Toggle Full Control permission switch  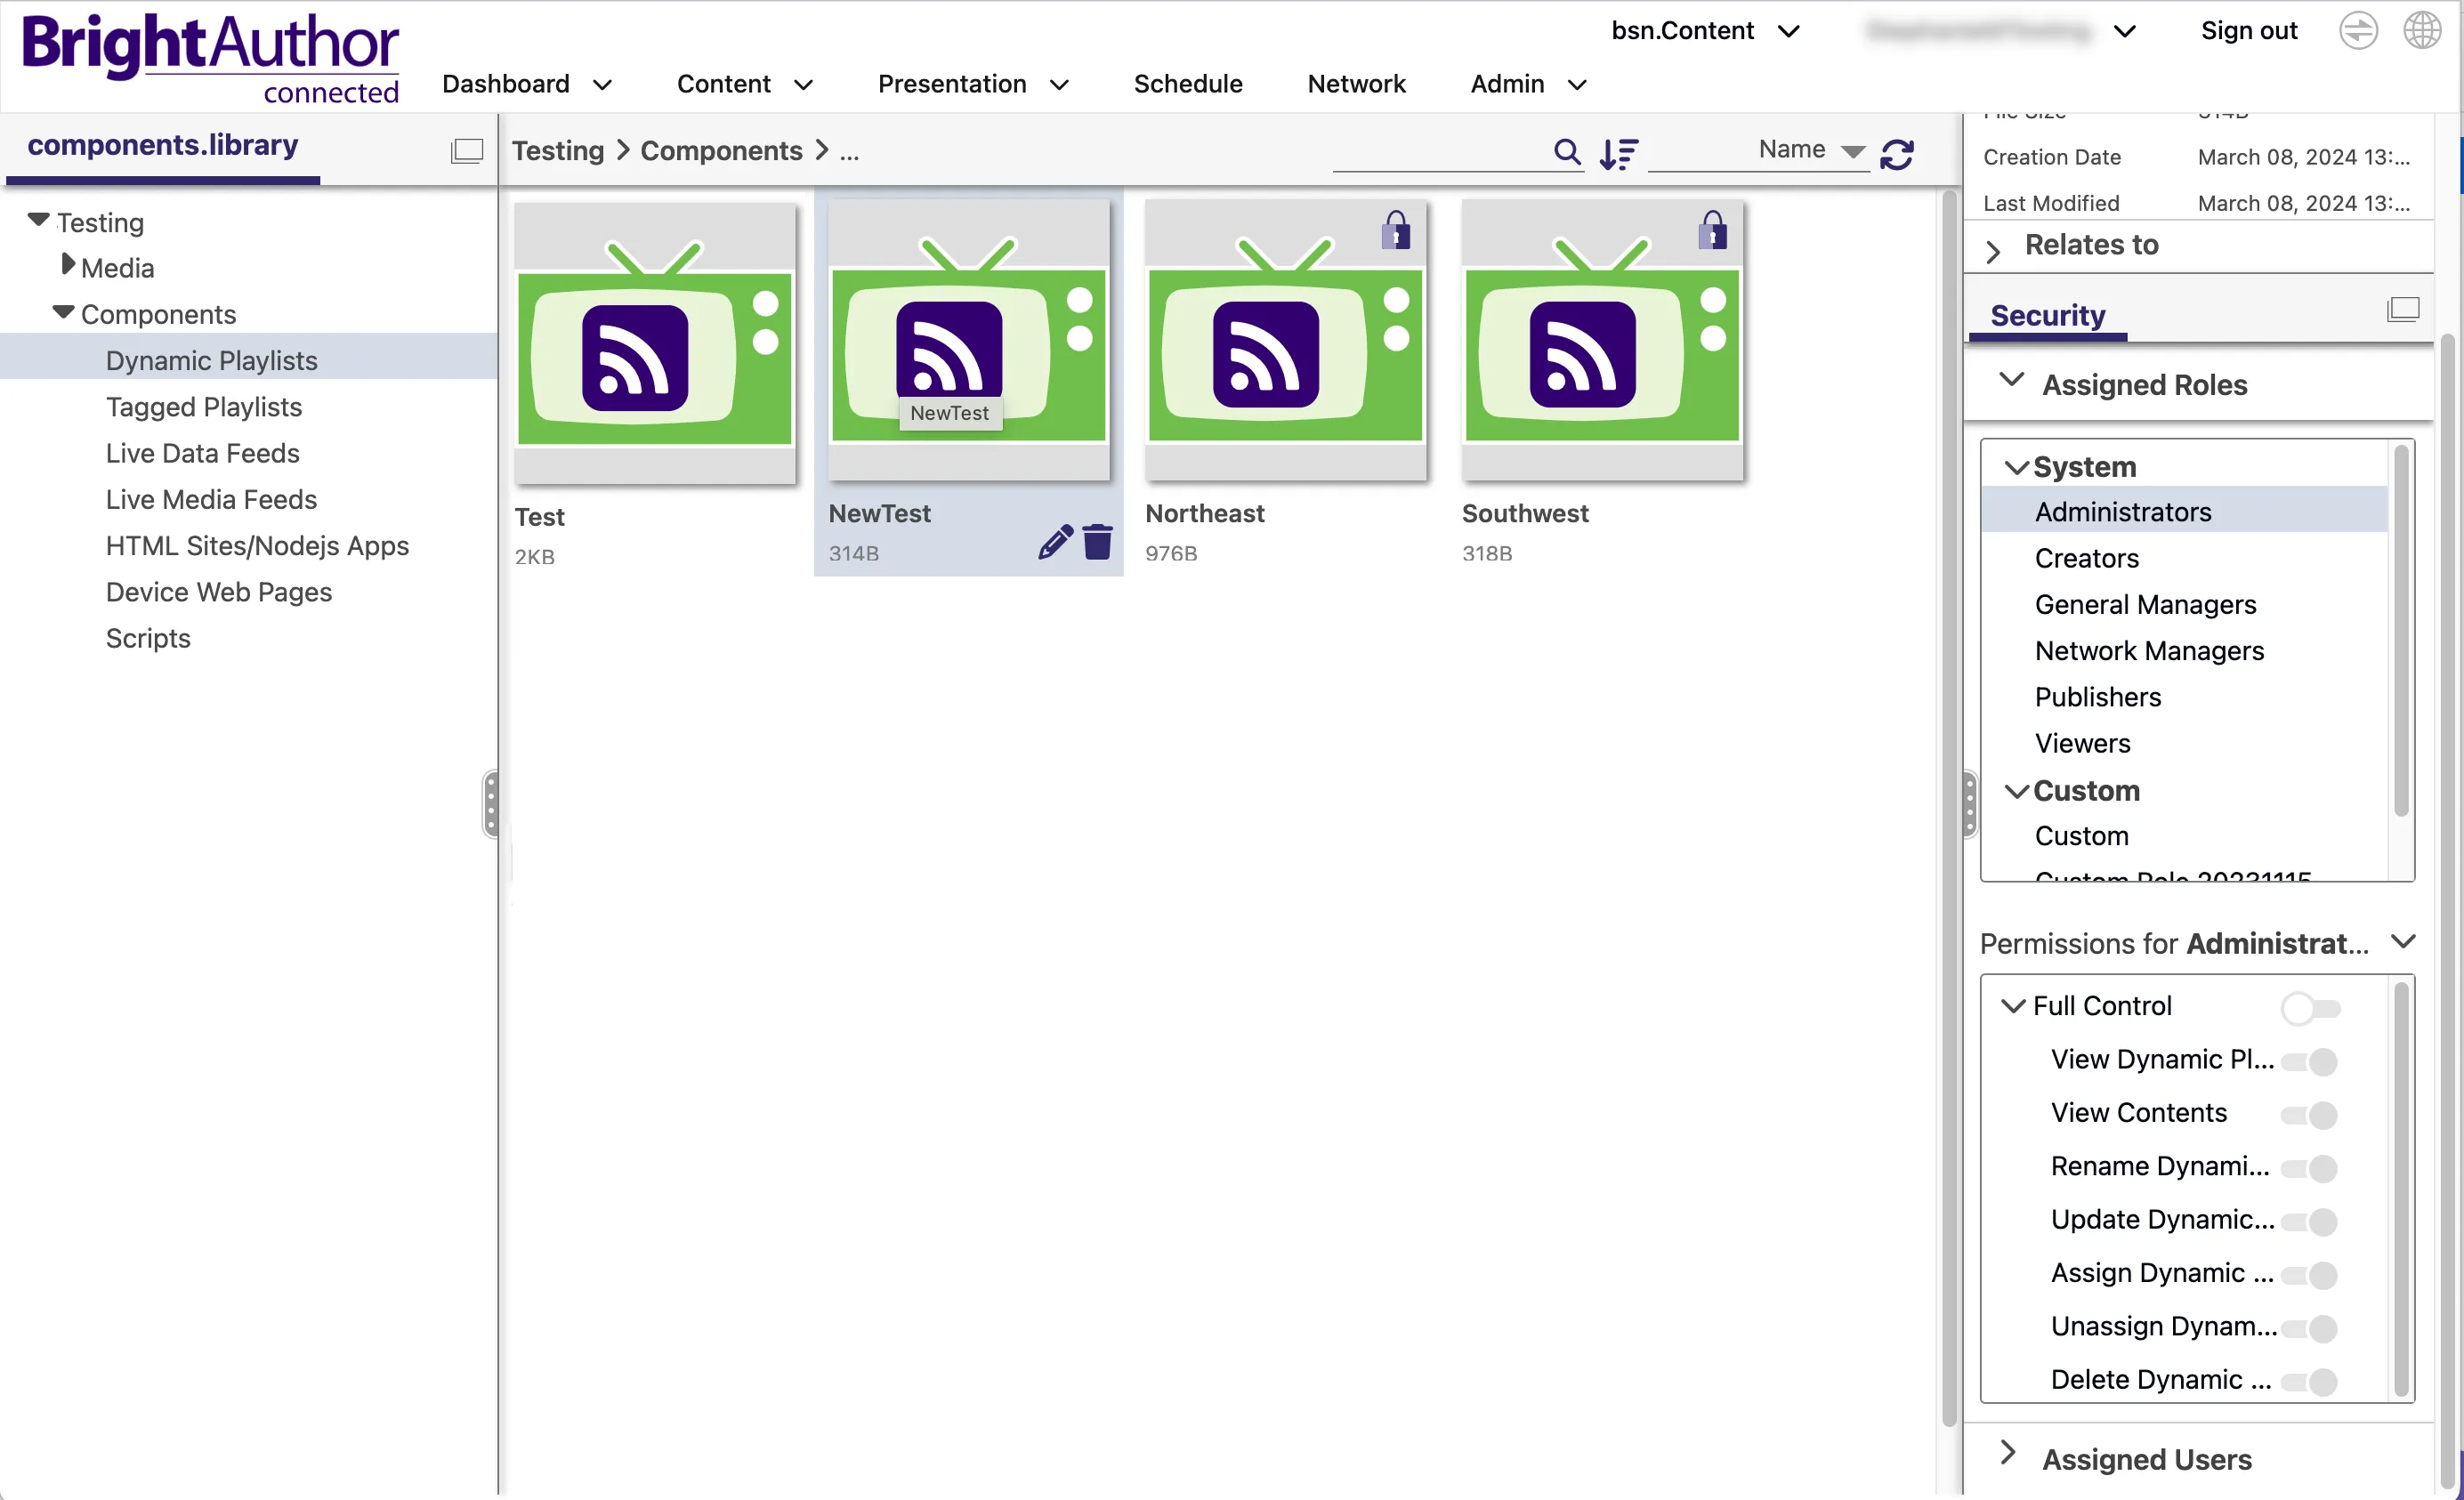[2310, 1008]
